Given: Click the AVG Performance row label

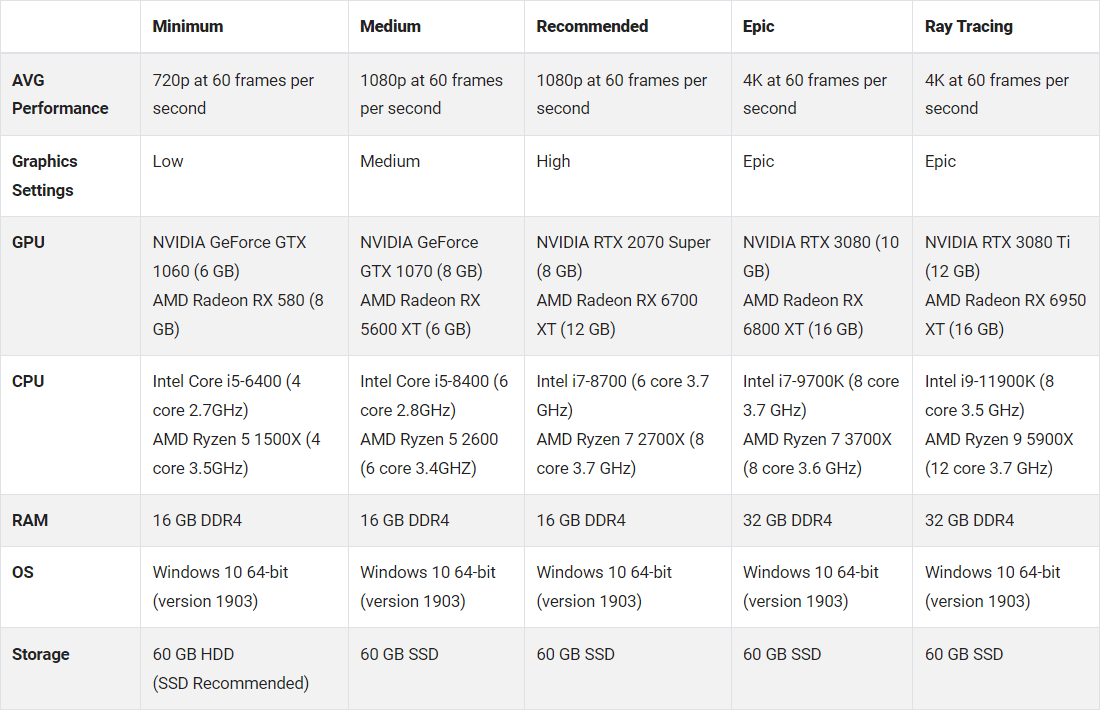Looking at the screenshot, I should 60,94.
